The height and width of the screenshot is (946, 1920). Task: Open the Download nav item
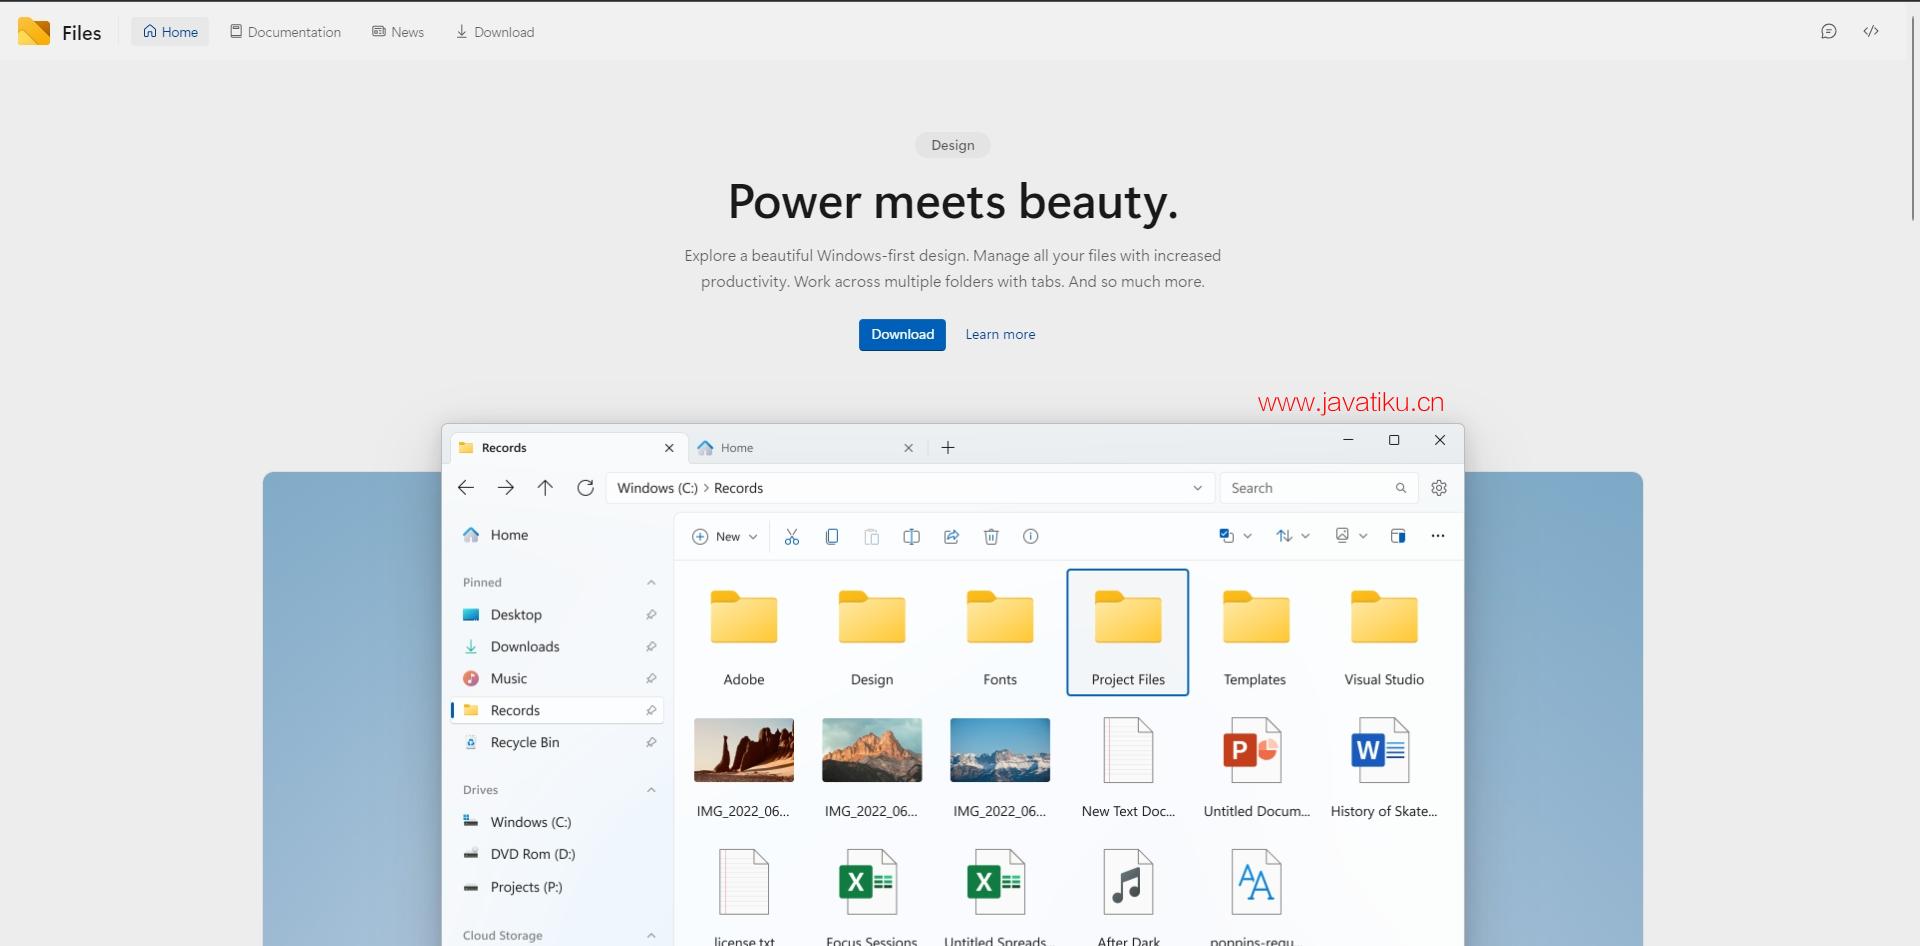click(495, 32)
